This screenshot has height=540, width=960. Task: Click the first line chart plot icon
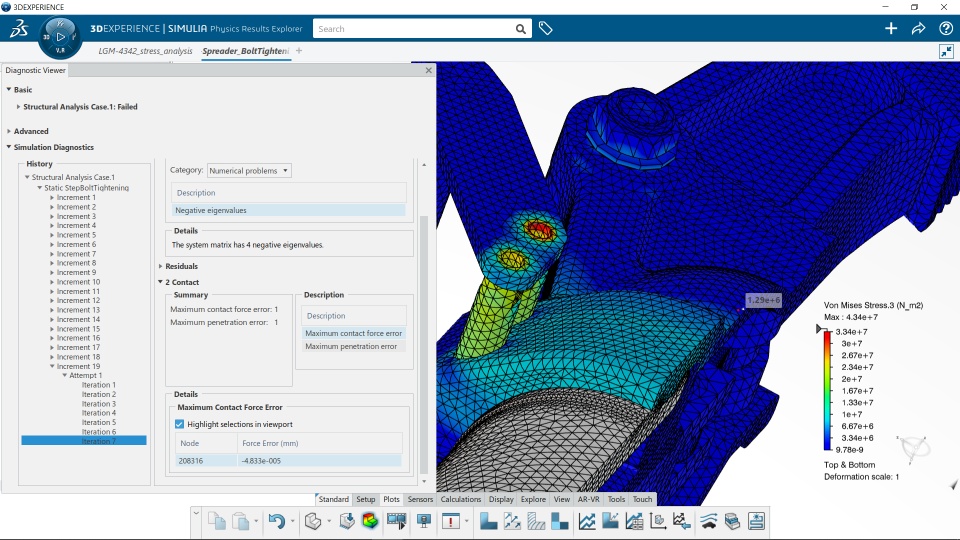pos(587,521)
